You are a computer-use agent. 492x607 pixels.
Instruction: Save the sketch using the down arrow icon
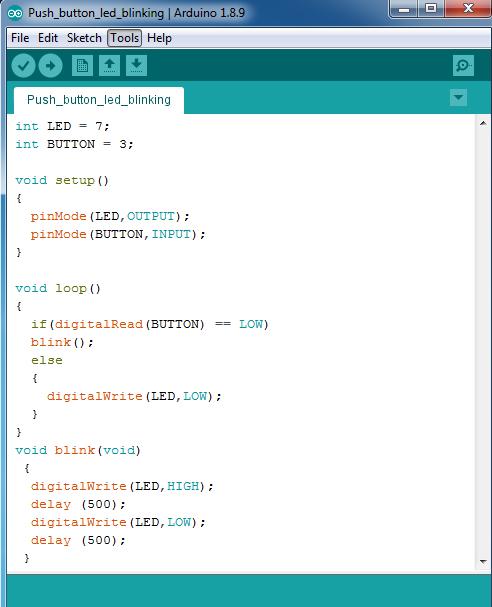point(136,65)
